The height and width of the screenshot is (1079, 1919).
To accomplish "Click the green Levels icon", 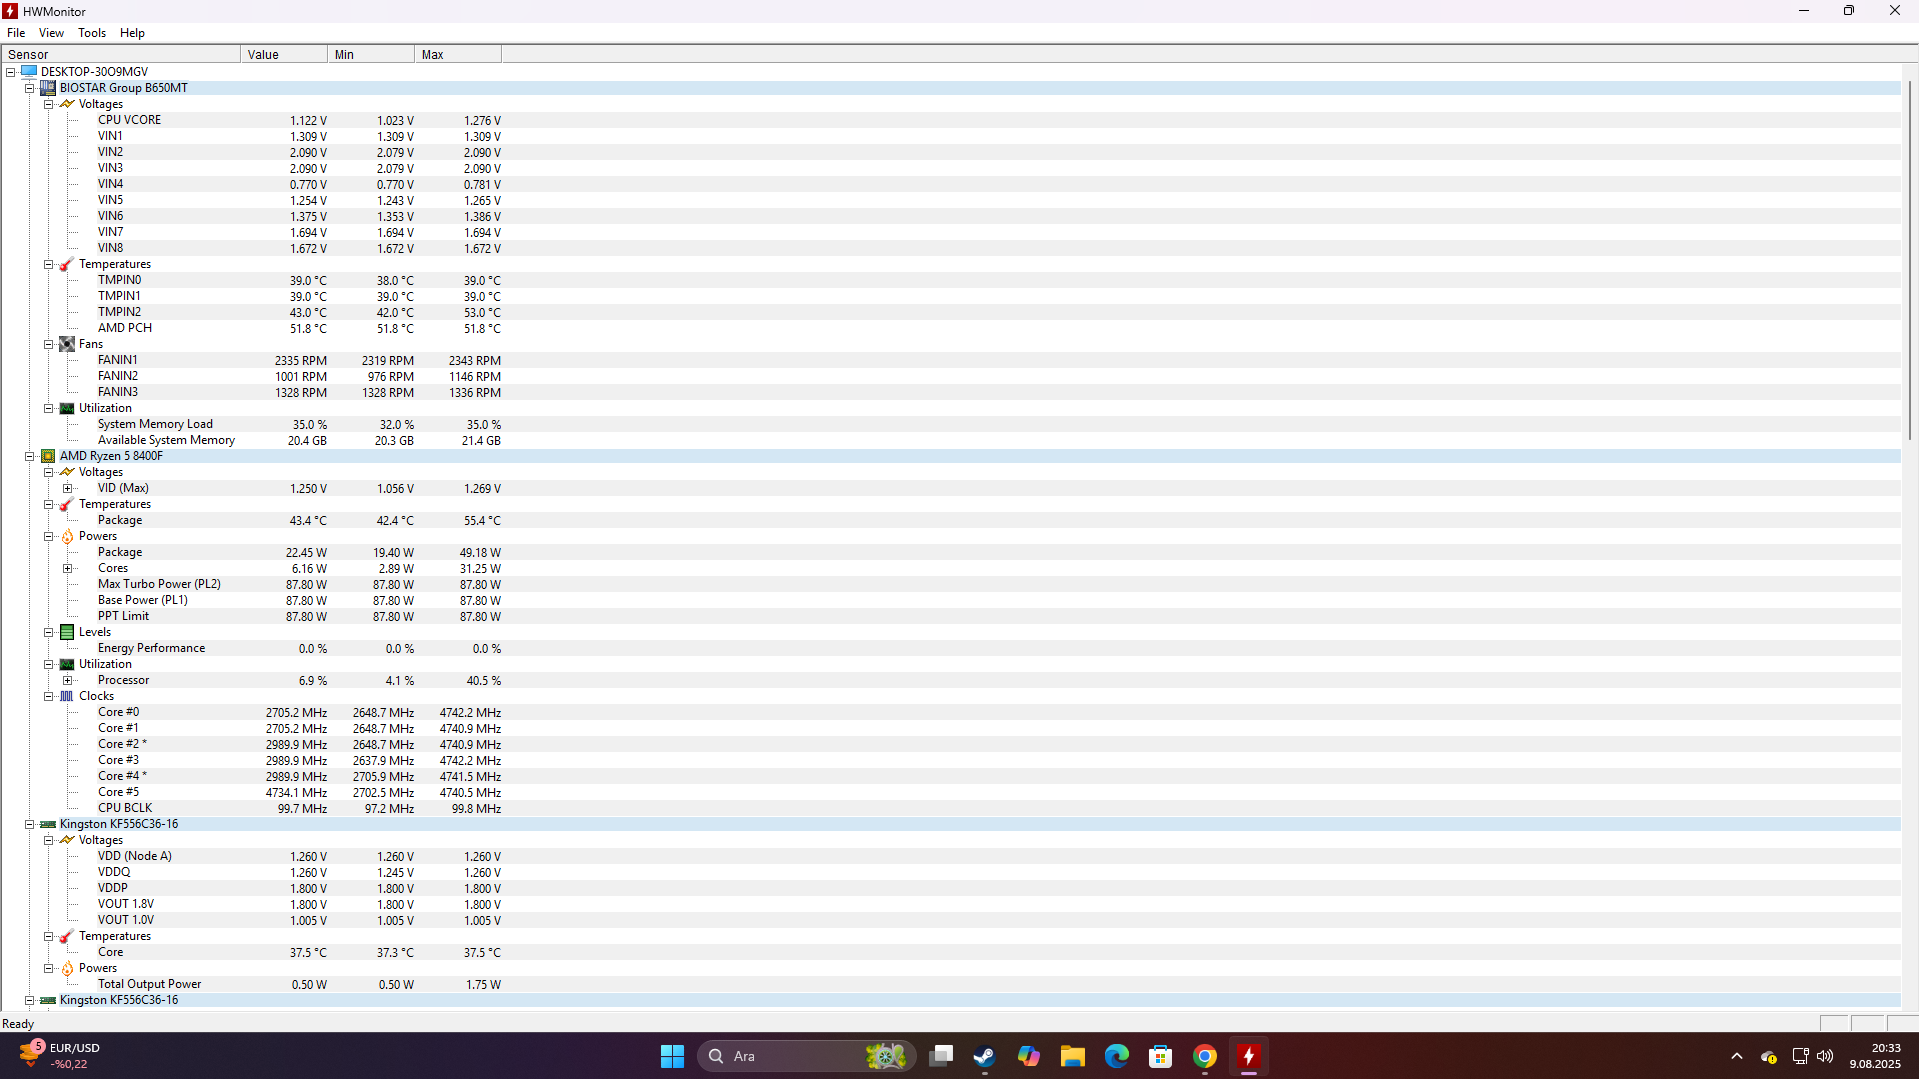I will point(67,632).
